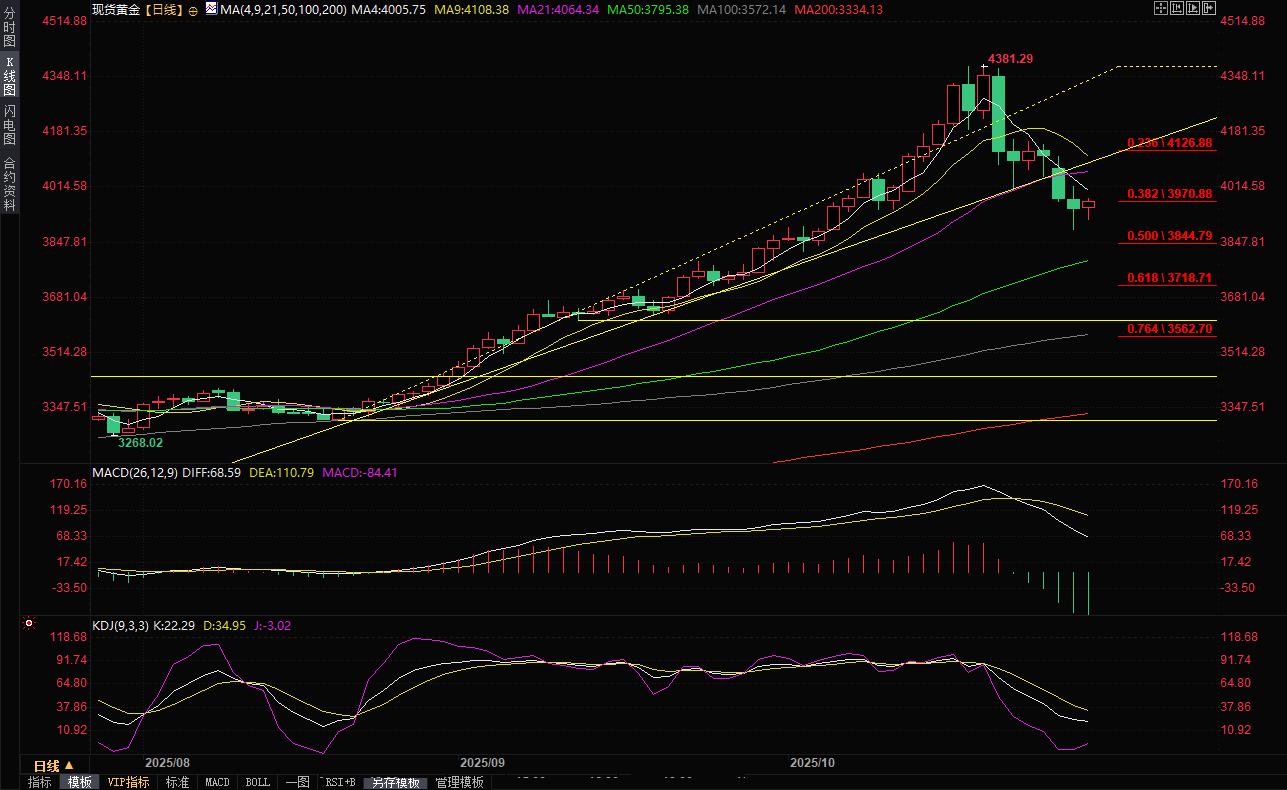The width and height of the screenshot is (1287, 790).
Task: Click the circled plus icon beside 日线 title
Action: click(x=192, y=9)
